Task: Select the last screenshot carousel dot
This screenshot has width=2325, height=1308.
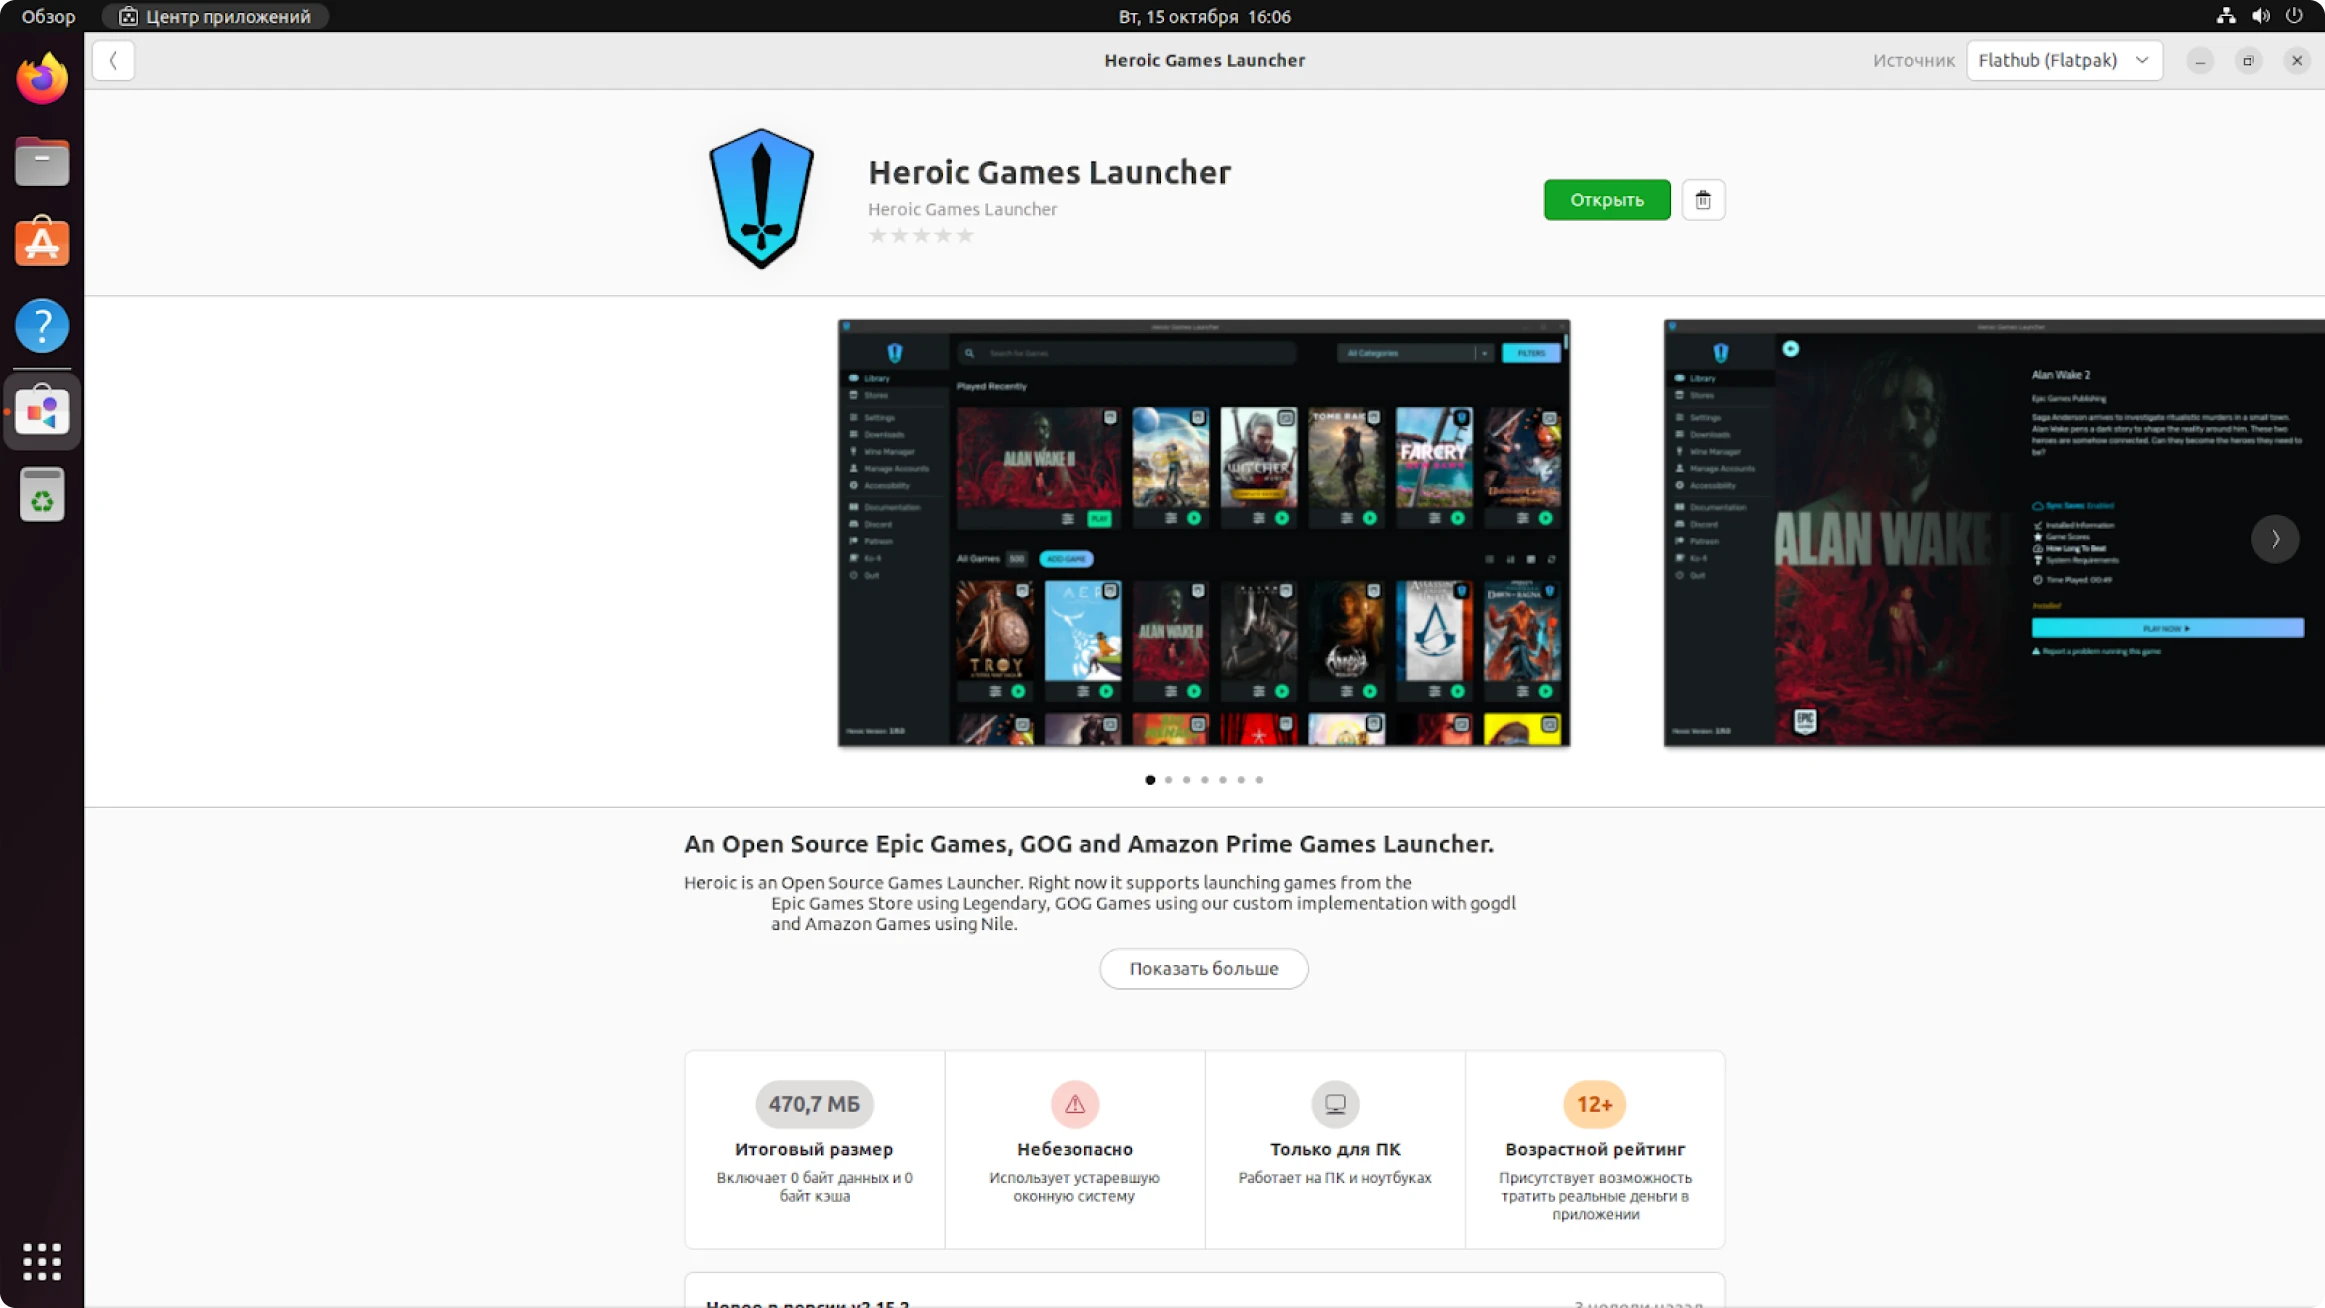Action: (x=1259, y=780)
